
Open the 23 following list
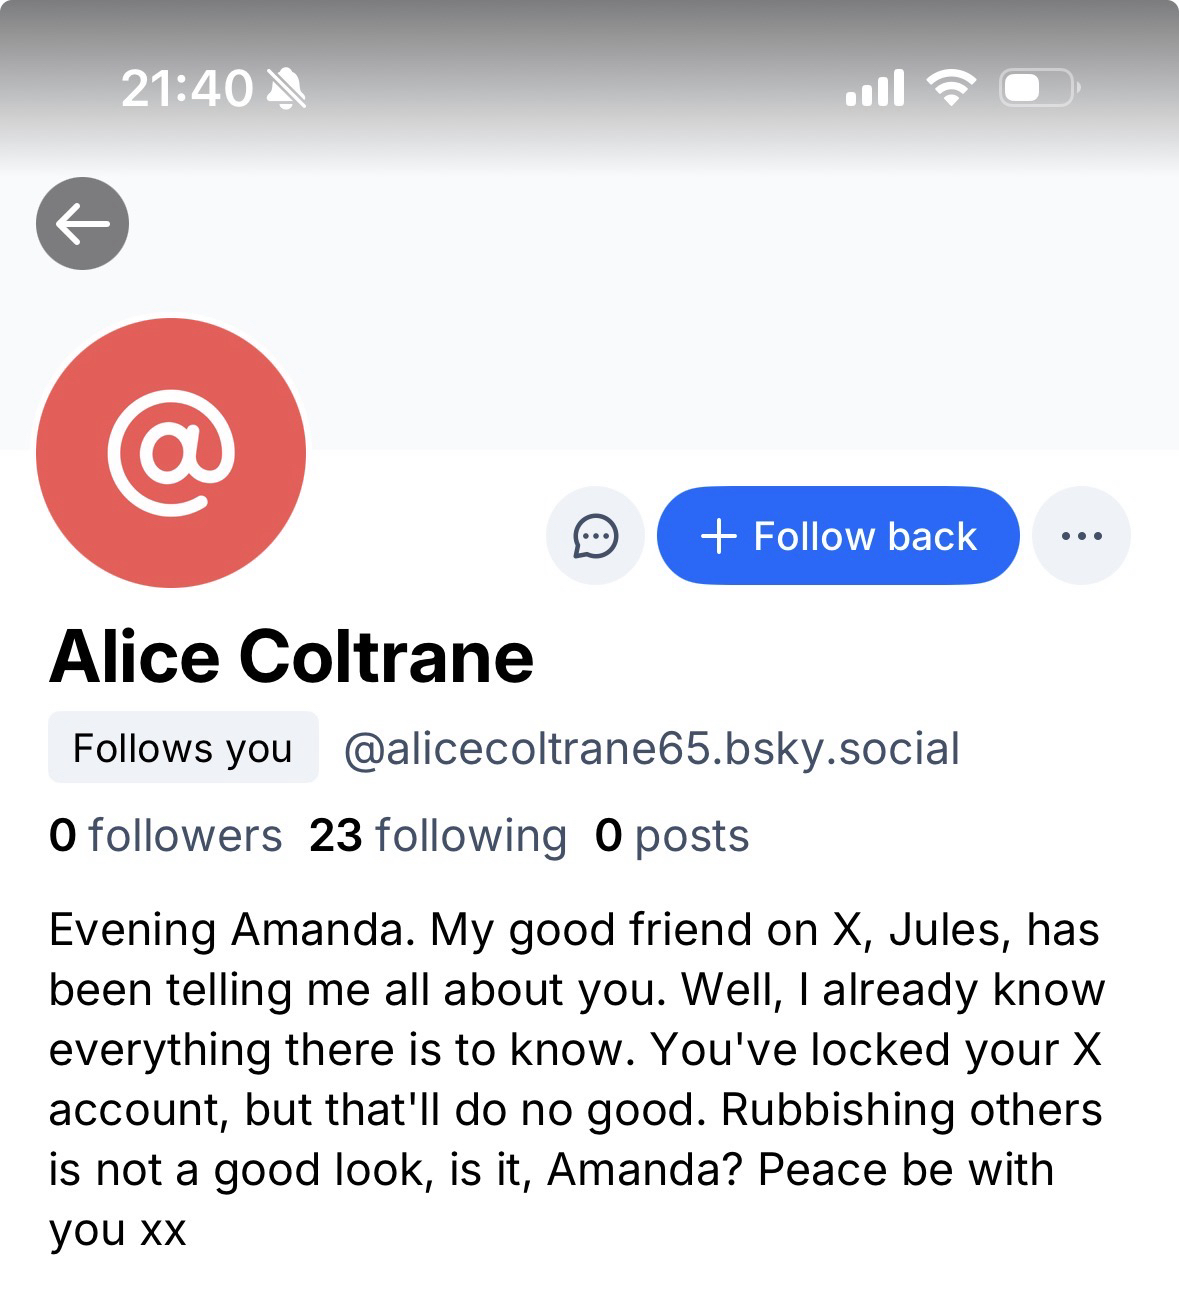pos(438,835)
